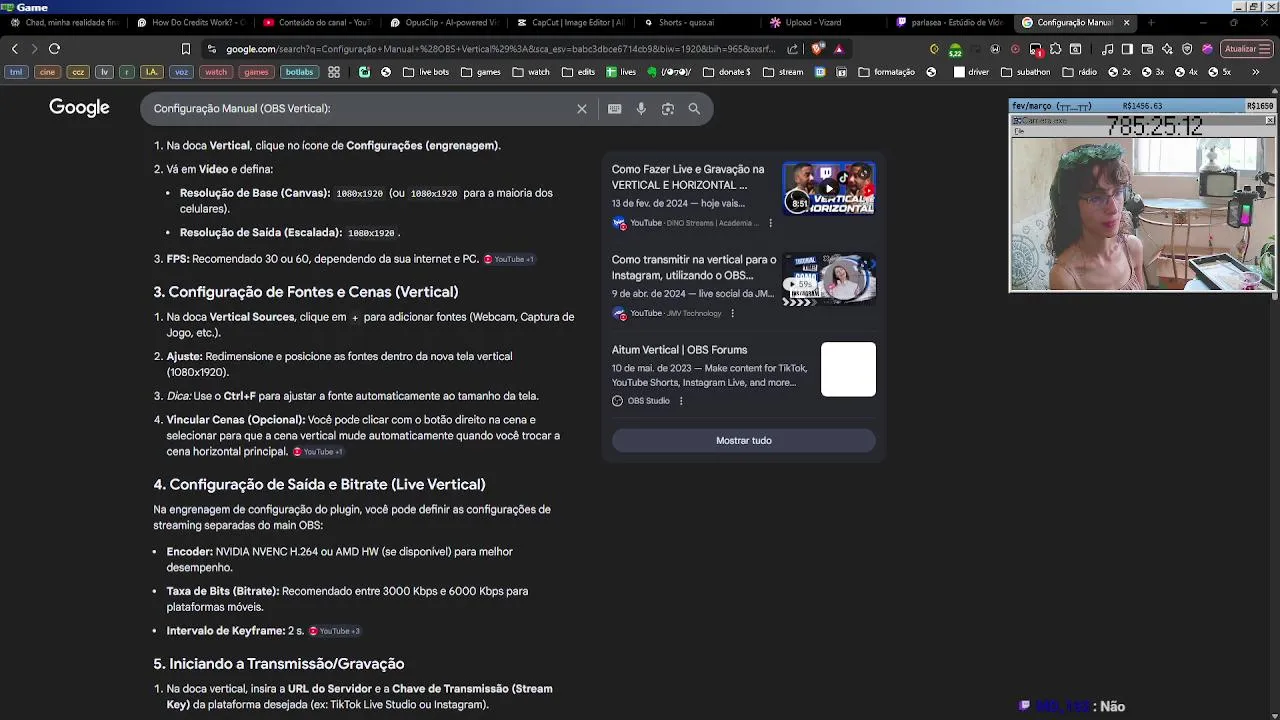Open the botlabs bookmark chip
This screenshot has width=1280, height=720.
(299, 72)
